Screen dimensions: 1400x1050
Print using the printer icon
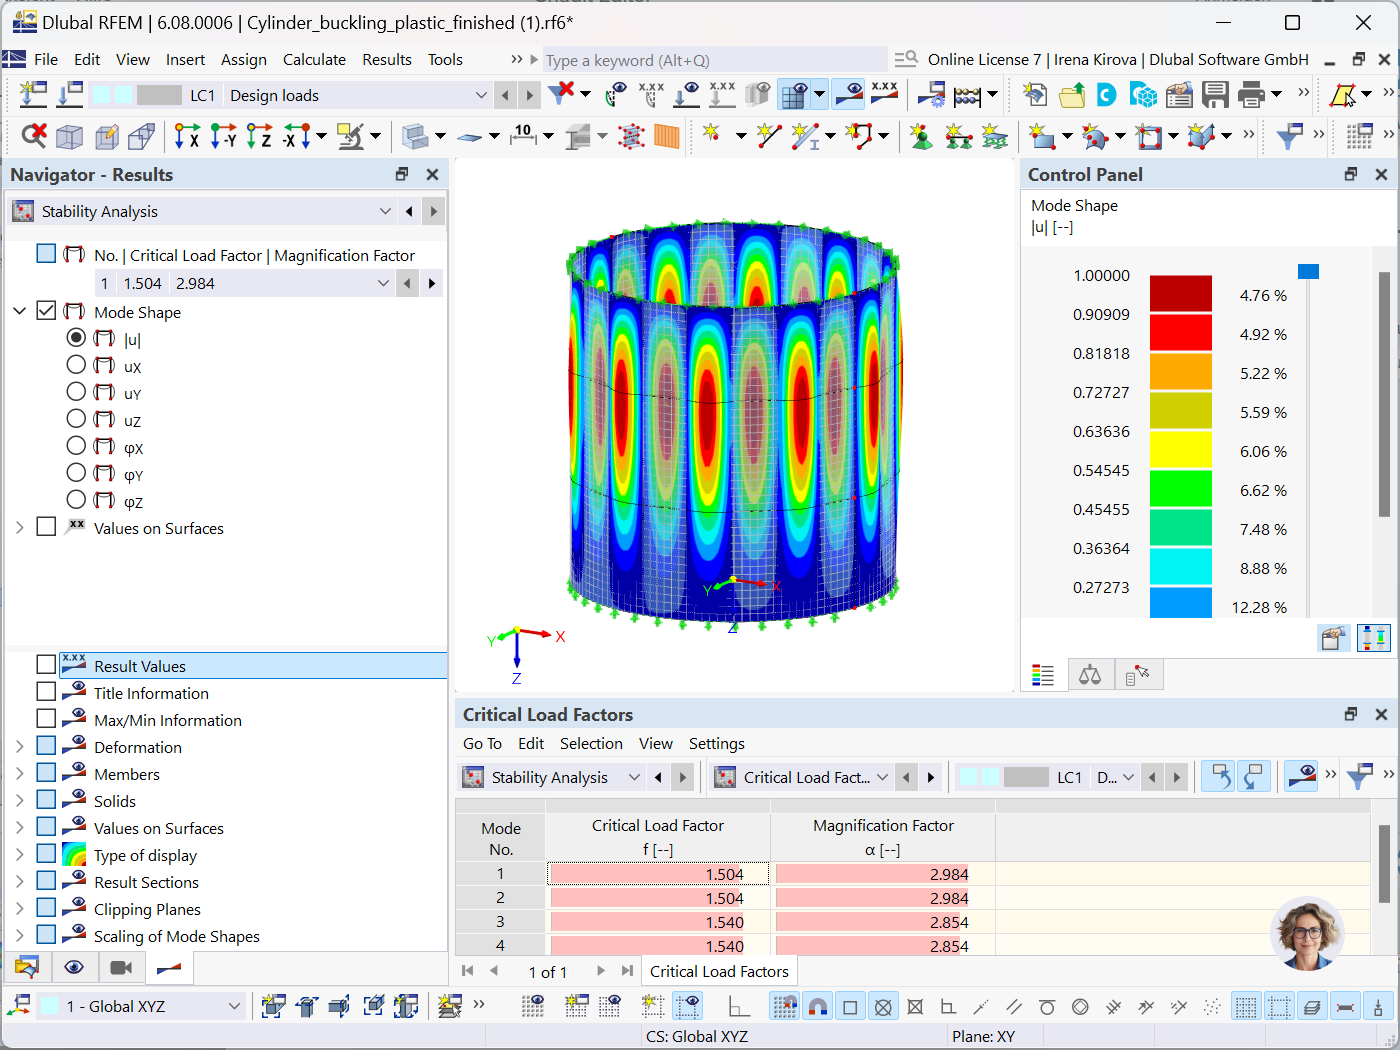coord(1249,94)
